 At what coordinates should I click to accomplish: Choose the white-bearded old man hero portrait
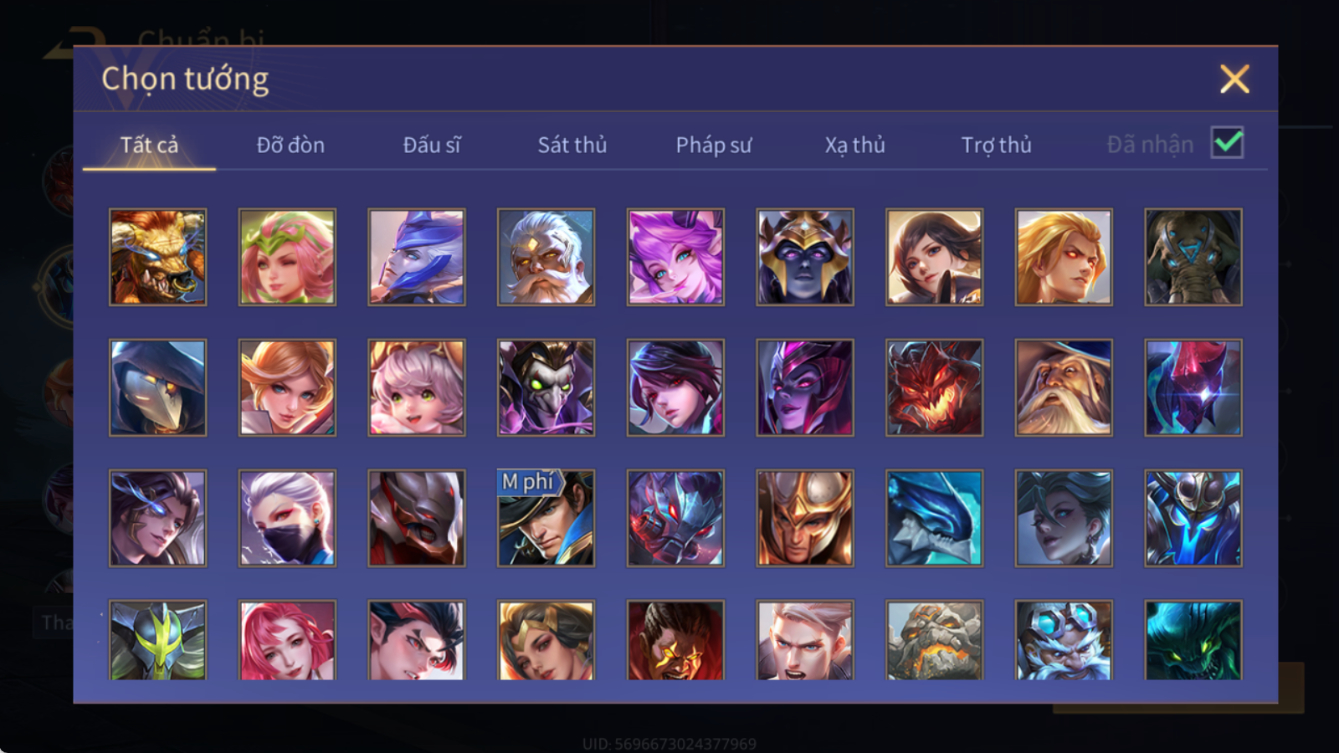[x=546, y=257]
